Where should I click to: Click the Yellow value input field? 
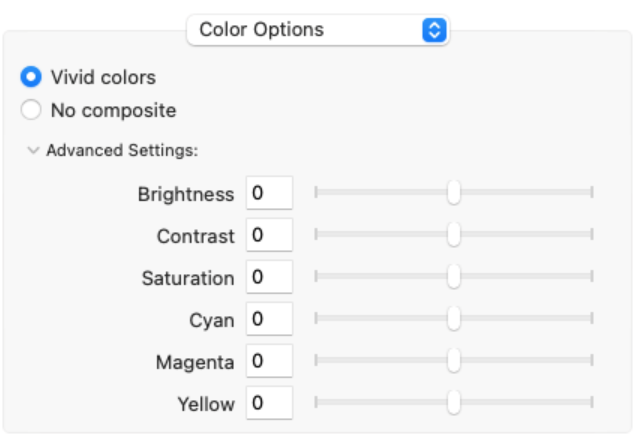point(268,404)
